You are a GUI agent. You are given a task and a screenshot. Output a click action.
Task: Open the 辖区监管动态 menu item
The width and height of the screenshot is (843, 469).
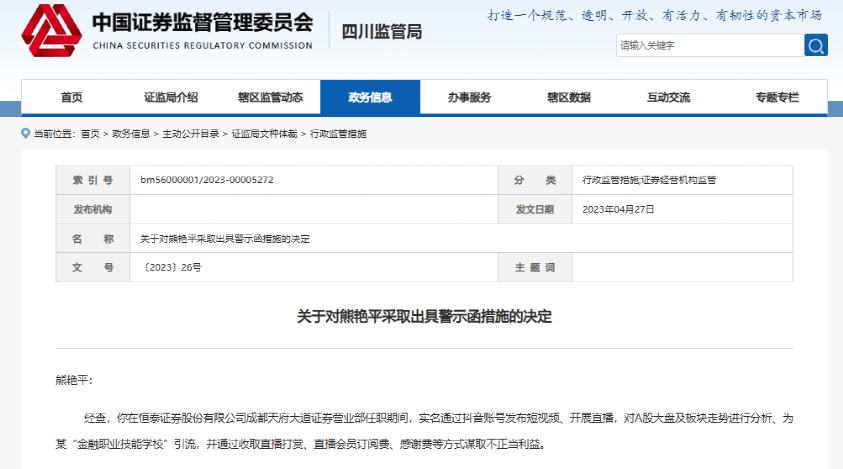270,97
